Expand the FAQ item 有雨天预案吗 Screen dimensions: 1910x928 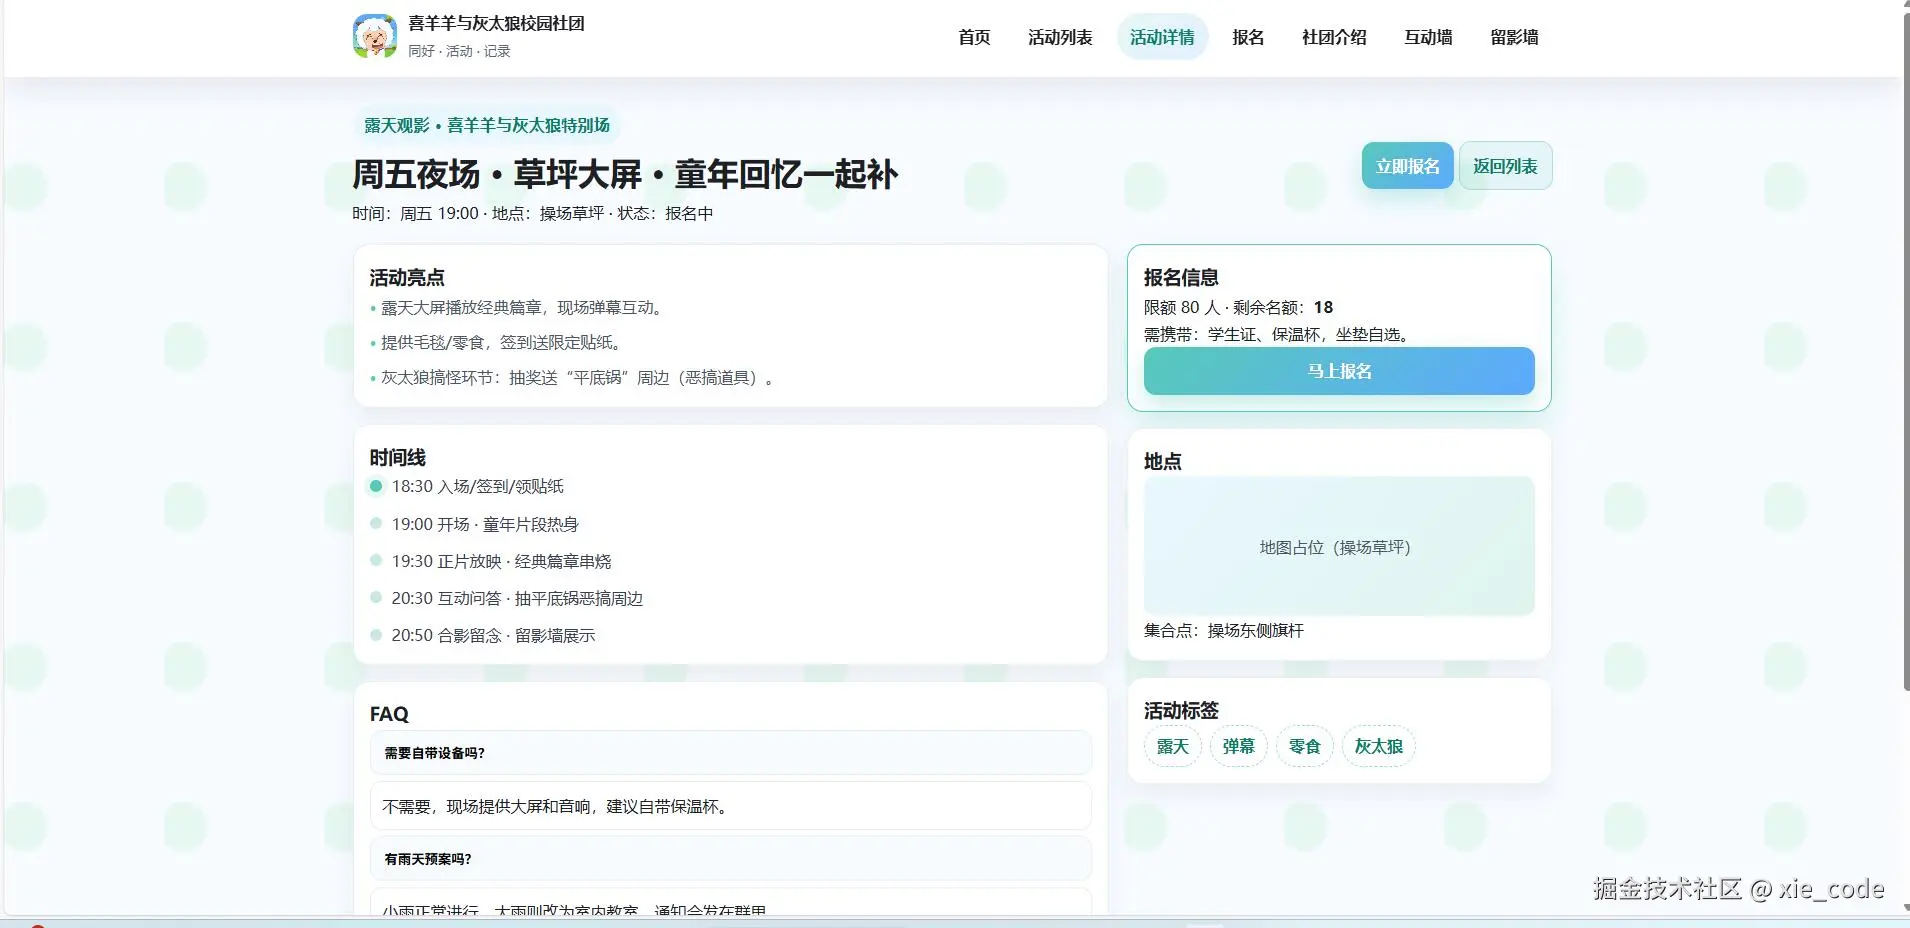[729, 858]
